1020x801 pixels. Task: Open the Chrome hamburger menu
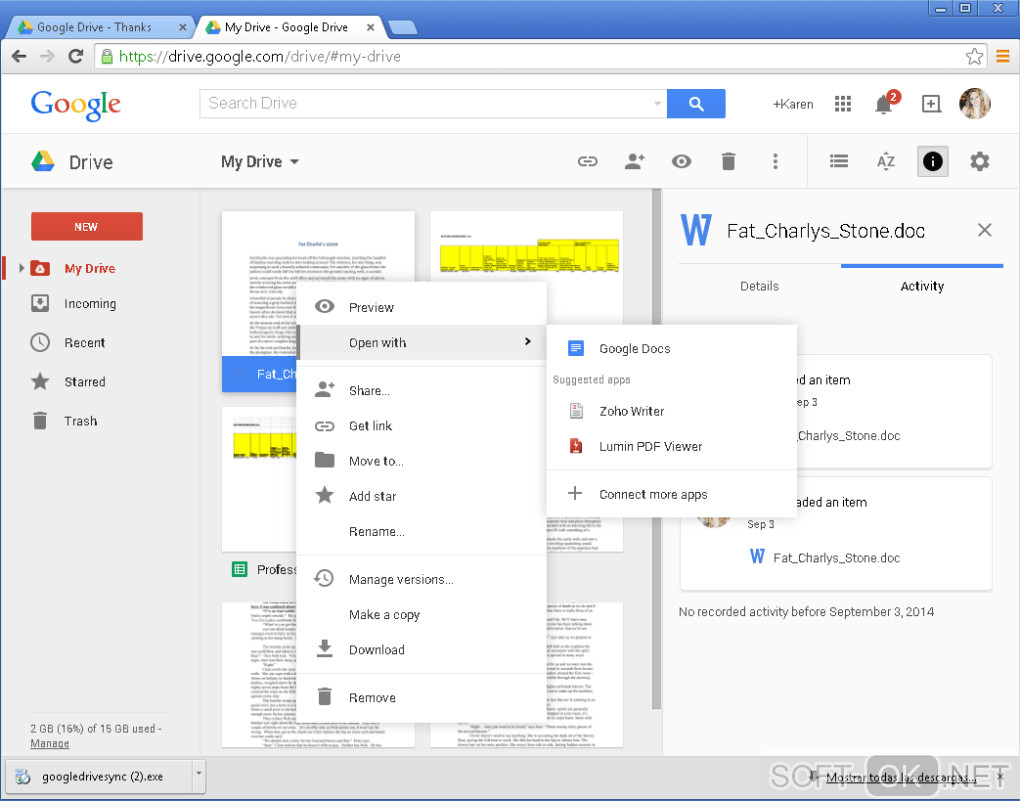[1002, 57]
